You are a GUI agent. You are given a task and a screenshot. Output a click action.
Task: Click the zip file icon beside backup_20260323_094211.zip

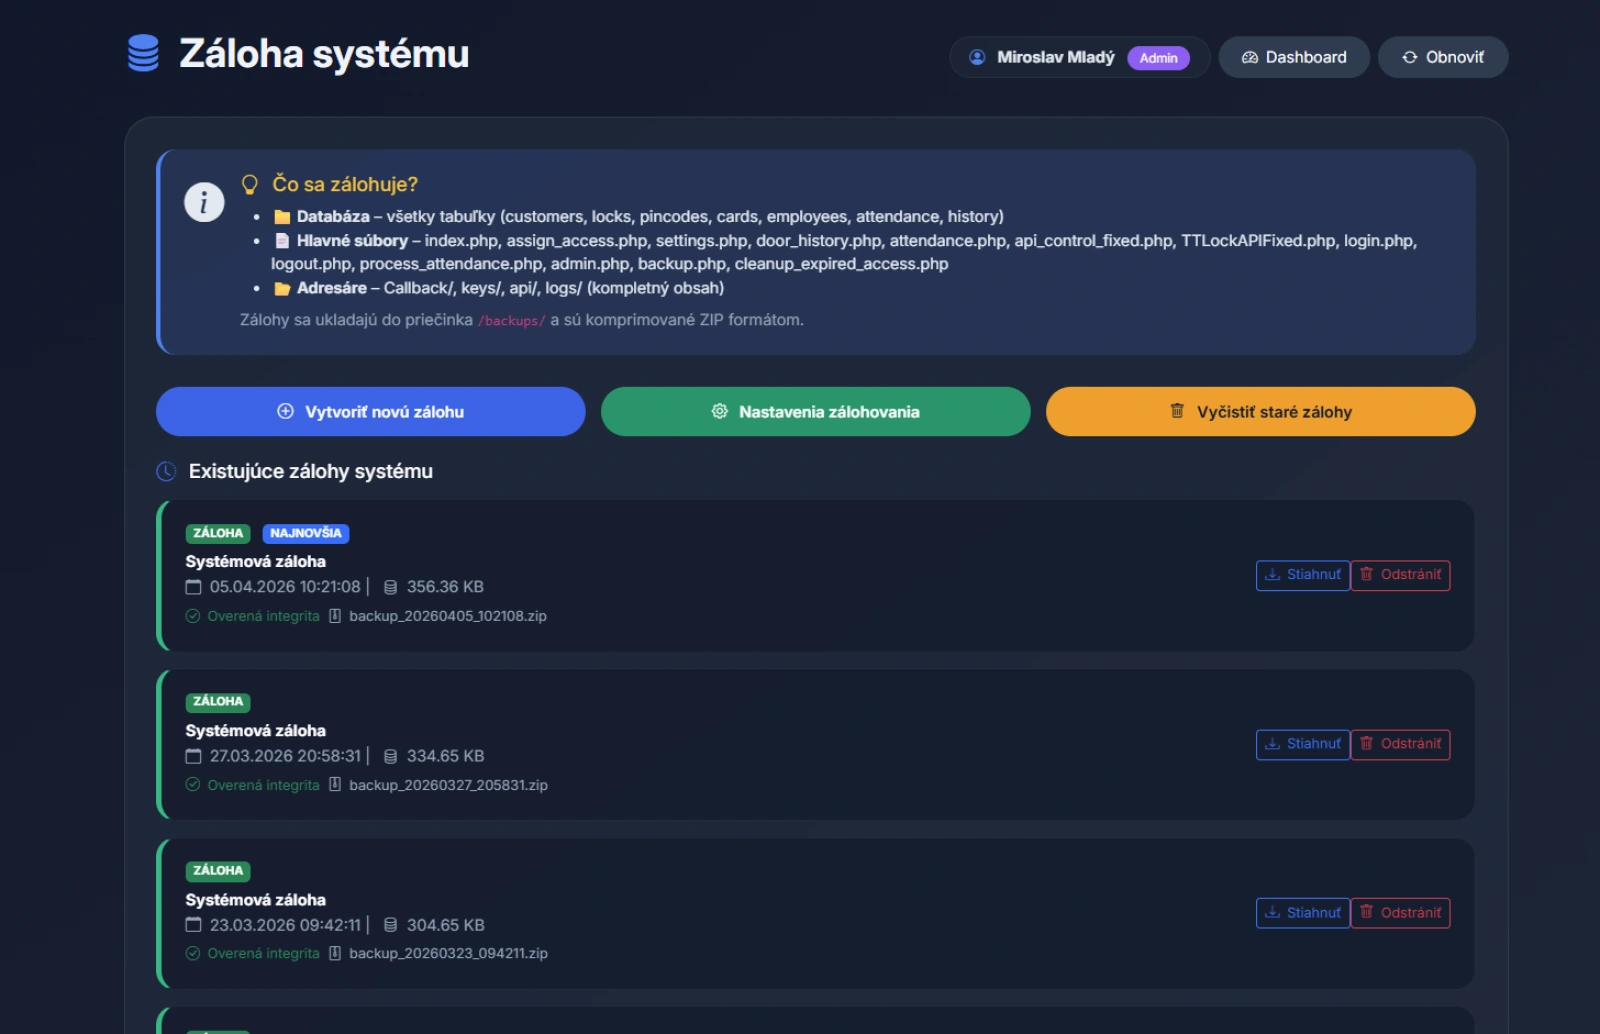tap(335, 953)
